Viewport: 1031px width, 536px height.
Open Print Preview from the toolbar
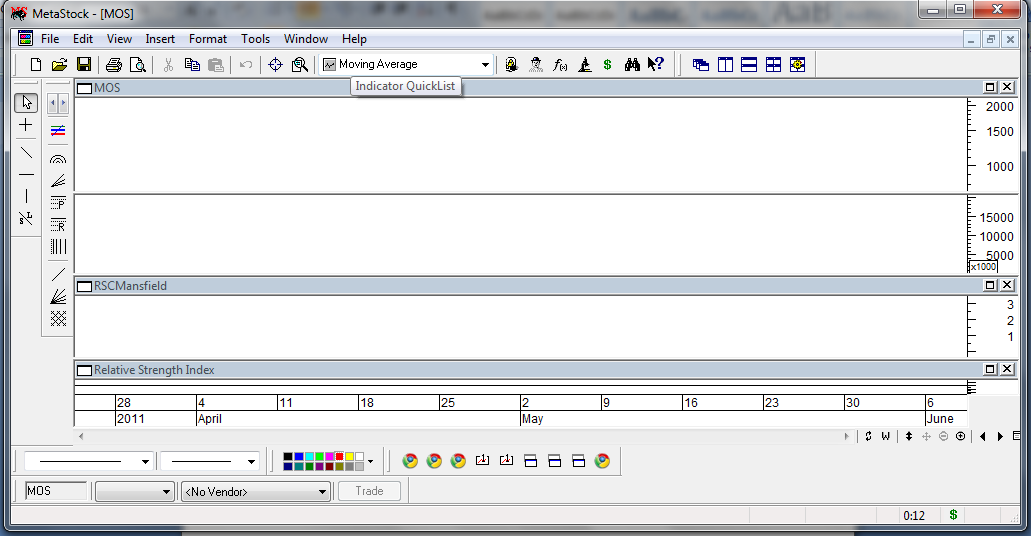click(137, 64)
